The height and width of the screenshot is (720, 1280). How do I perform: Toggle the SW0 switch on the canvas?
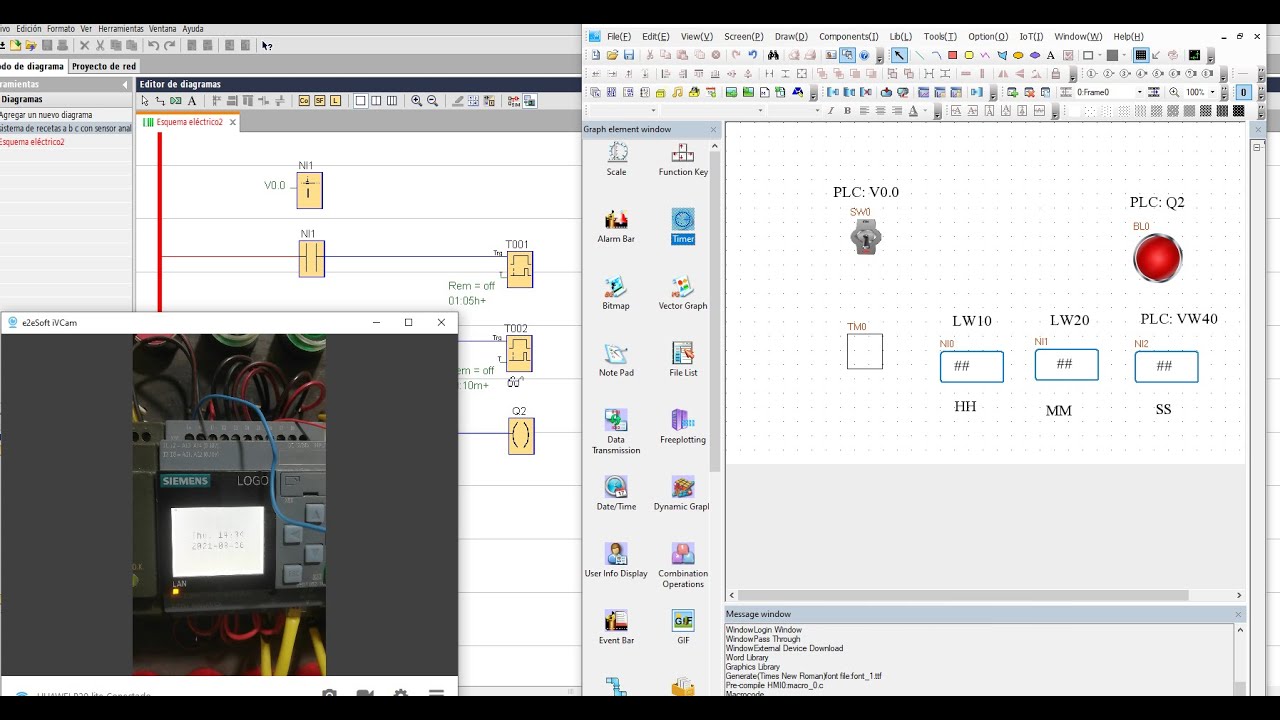pos(866,238)
